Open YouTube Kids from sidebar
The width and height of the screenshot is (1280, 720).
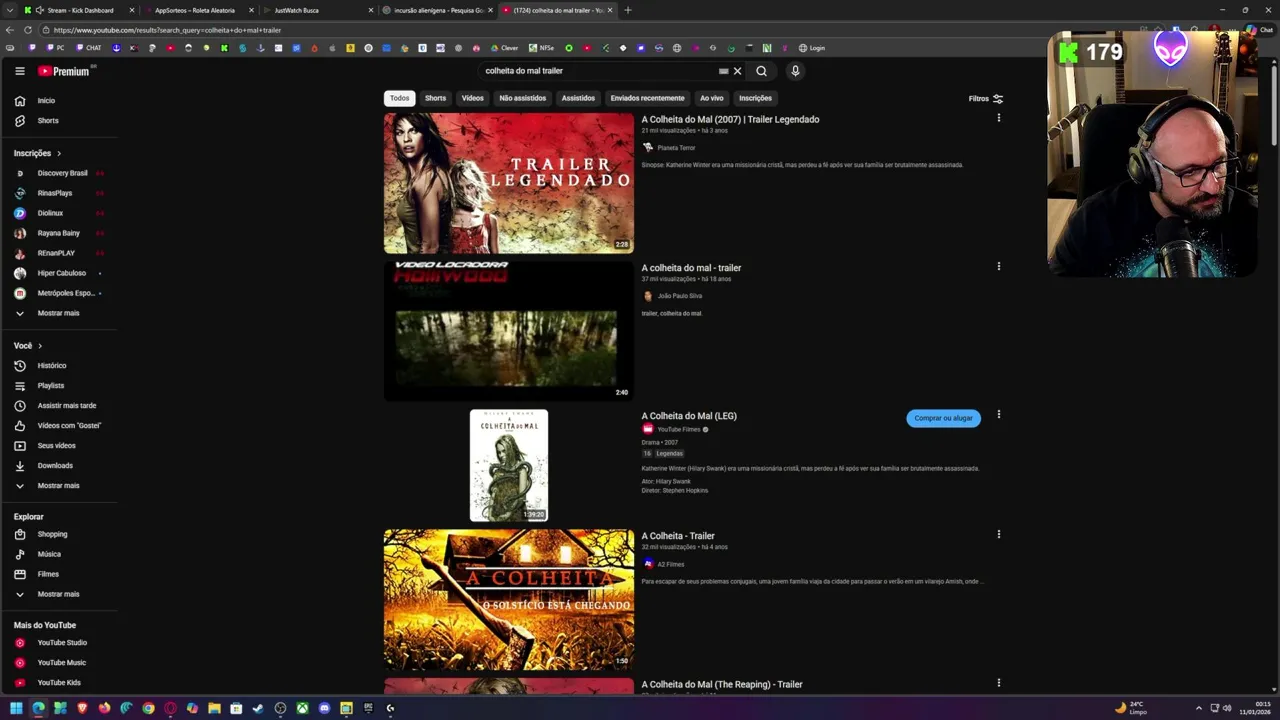[x=58, y=682]
